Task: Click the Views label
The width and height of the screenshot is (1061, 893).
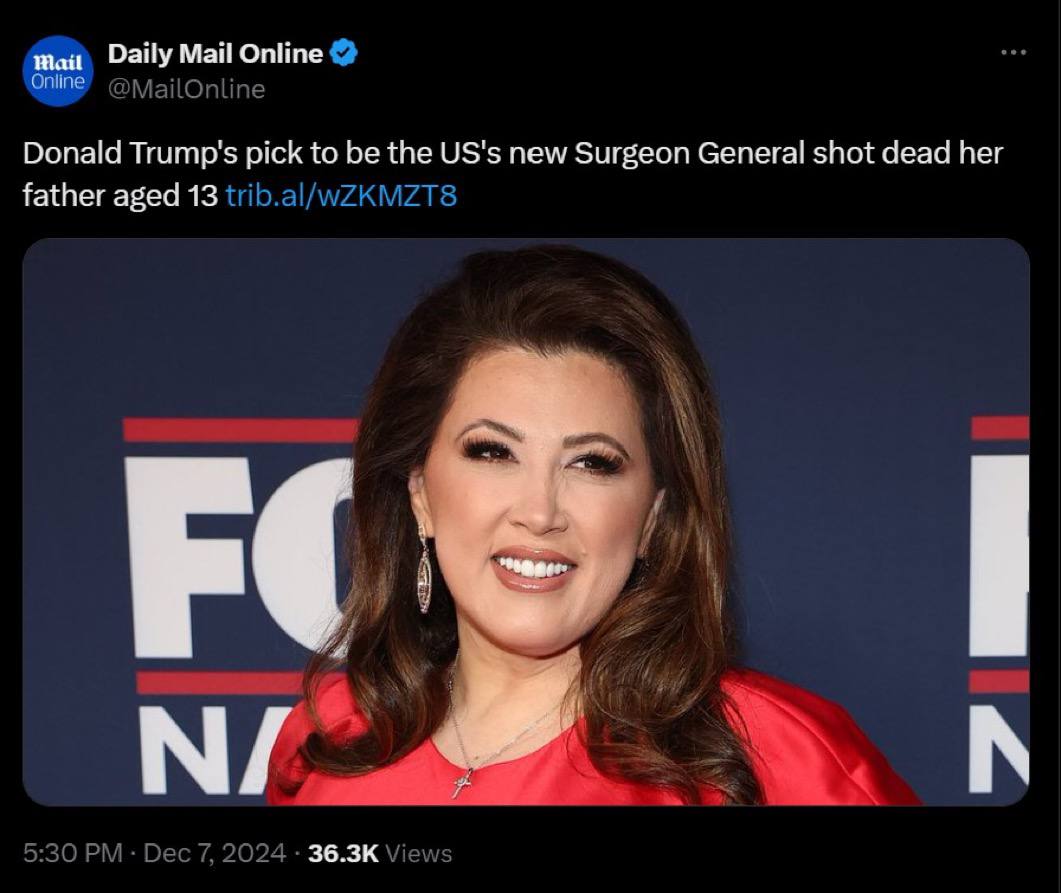Action: [x=418, y=854]
